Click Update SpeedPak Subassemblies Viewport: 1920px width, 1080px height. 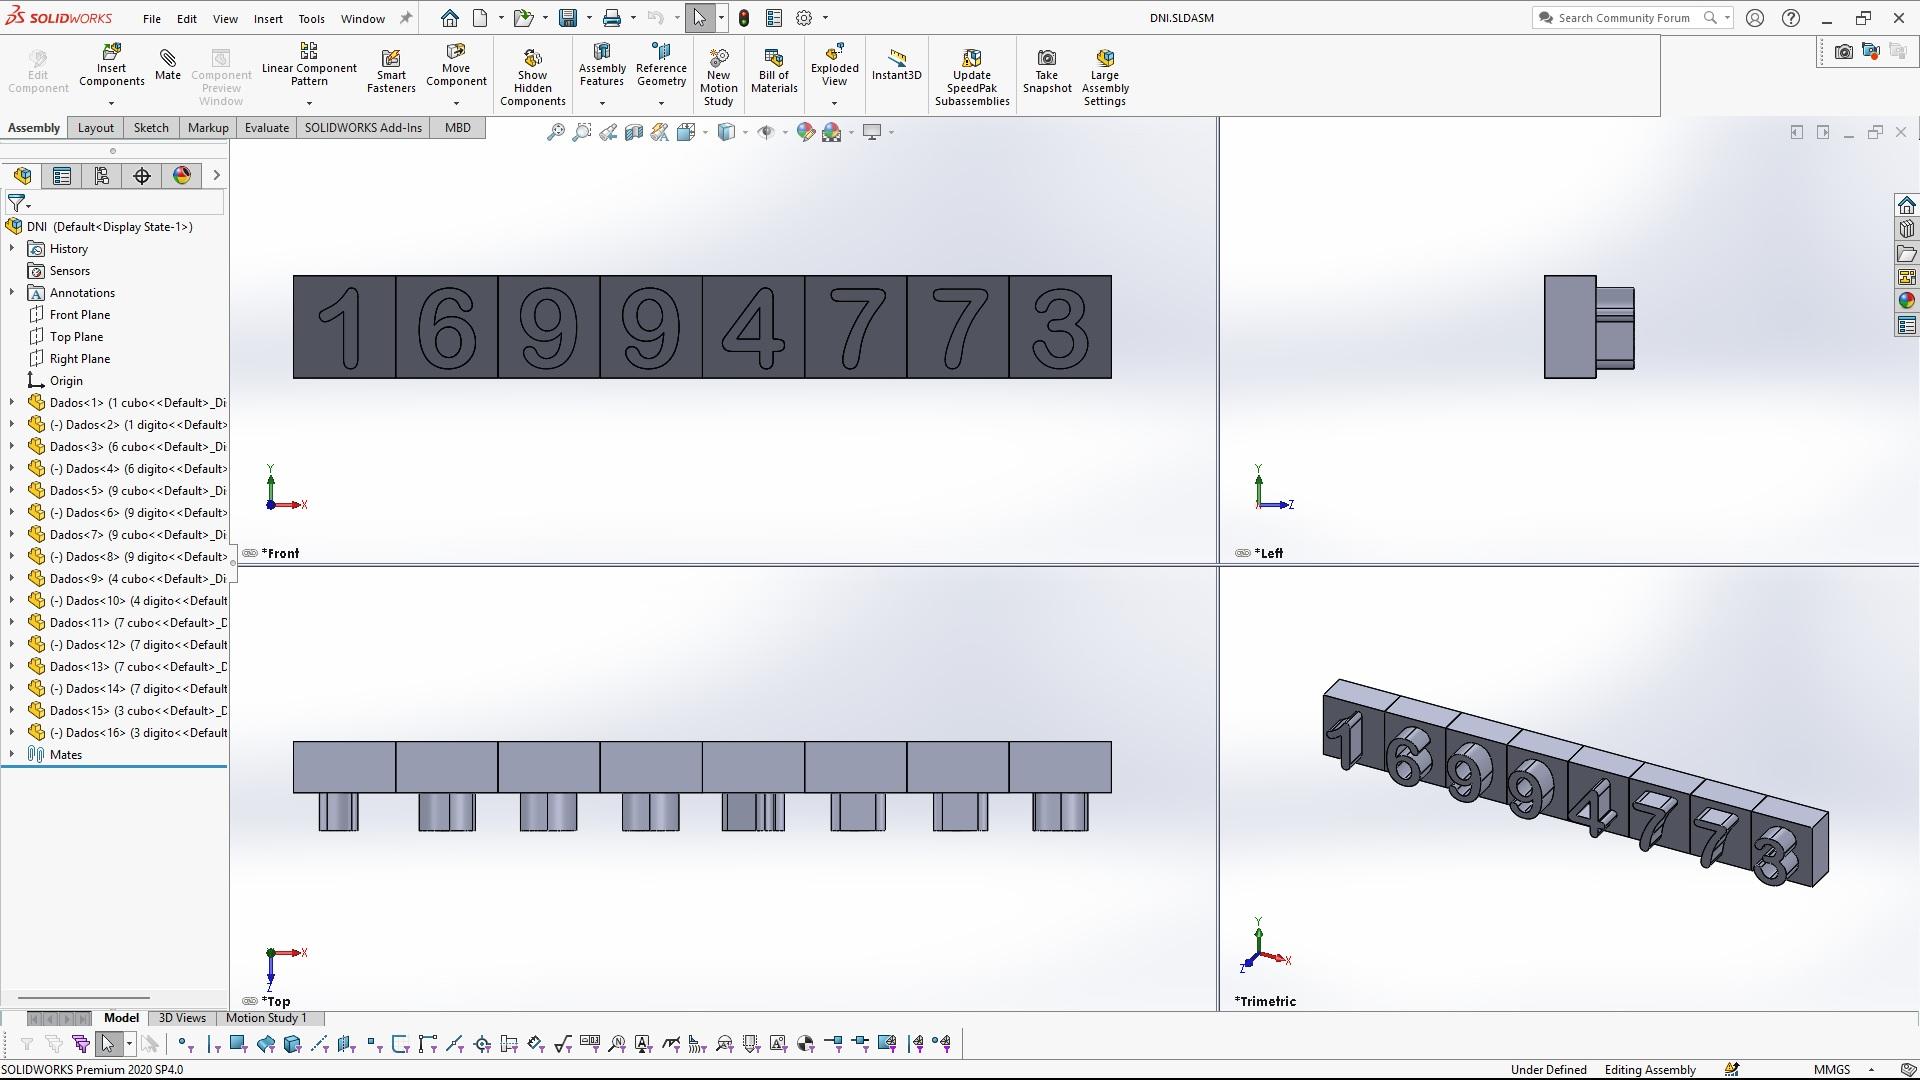[972, 78]
